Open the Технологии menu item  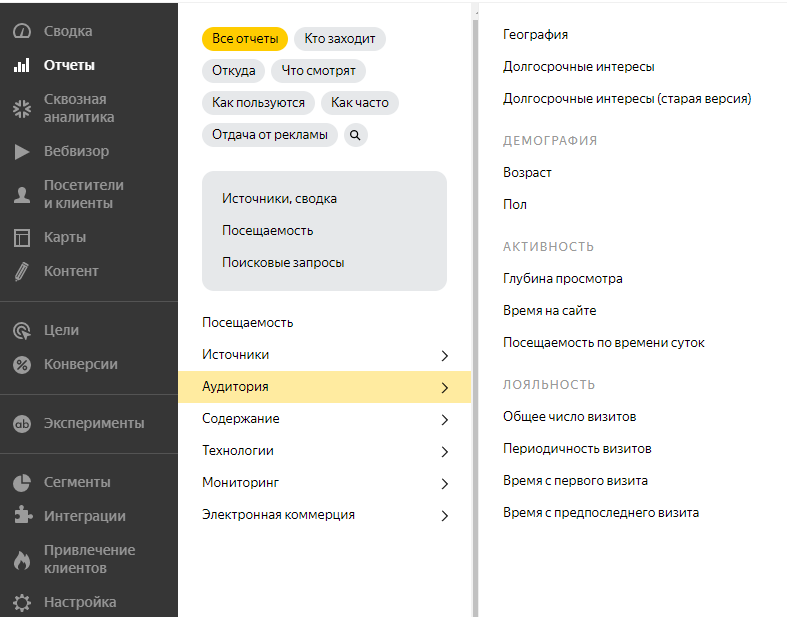click(x=238, y=451)
